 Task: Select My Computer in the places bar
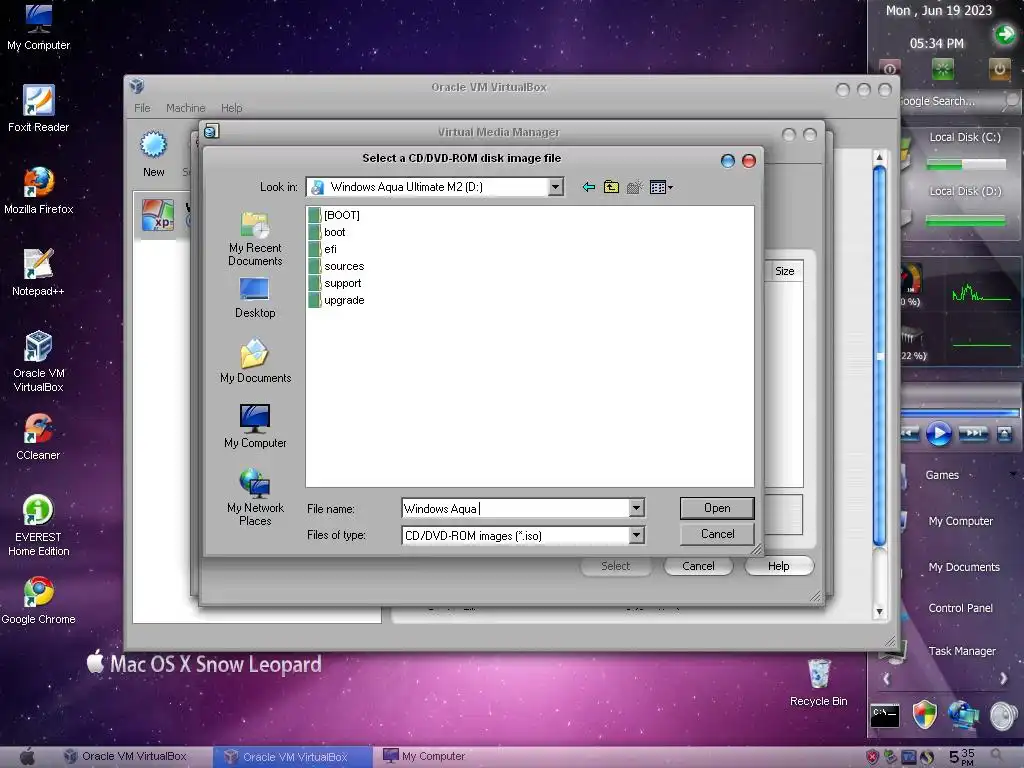click(x=255, y=426)
